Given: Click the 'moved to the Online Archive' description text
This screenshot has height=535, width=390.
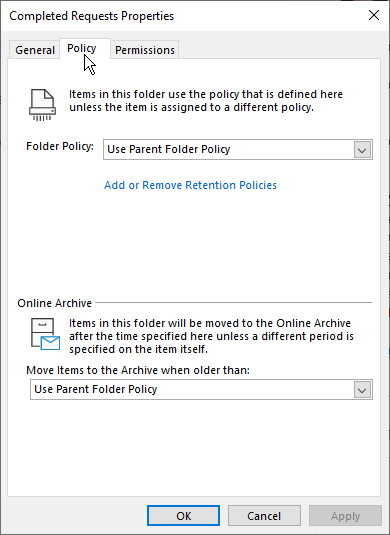Looking at the screenshot, I should coord(212,336).
